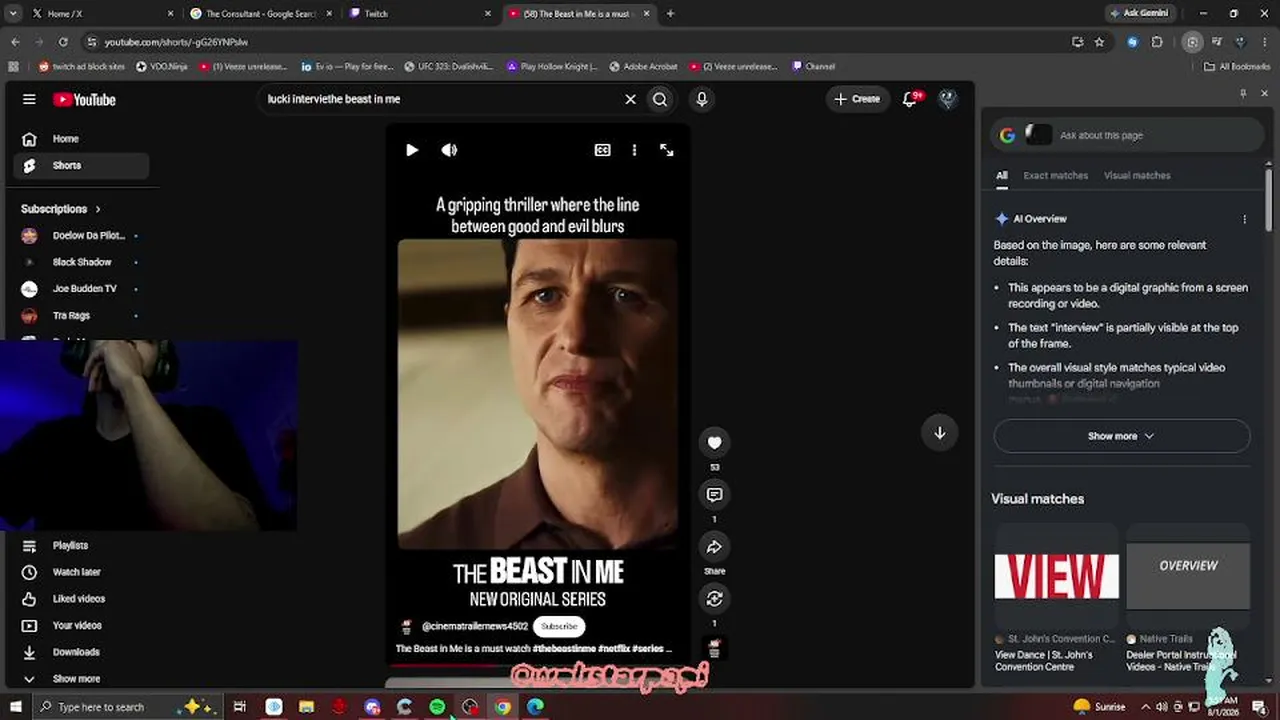Select the Visual matches tab
Image resolution: width=1280 pixels, height=720 pixels.
1137,176
